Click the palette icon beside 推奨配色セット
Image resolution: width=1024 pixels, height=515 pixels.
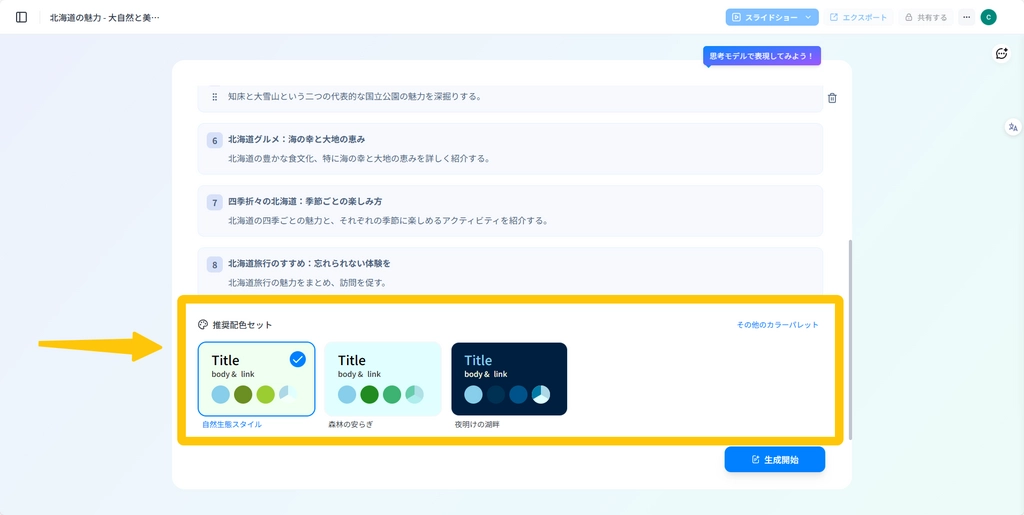203,325
